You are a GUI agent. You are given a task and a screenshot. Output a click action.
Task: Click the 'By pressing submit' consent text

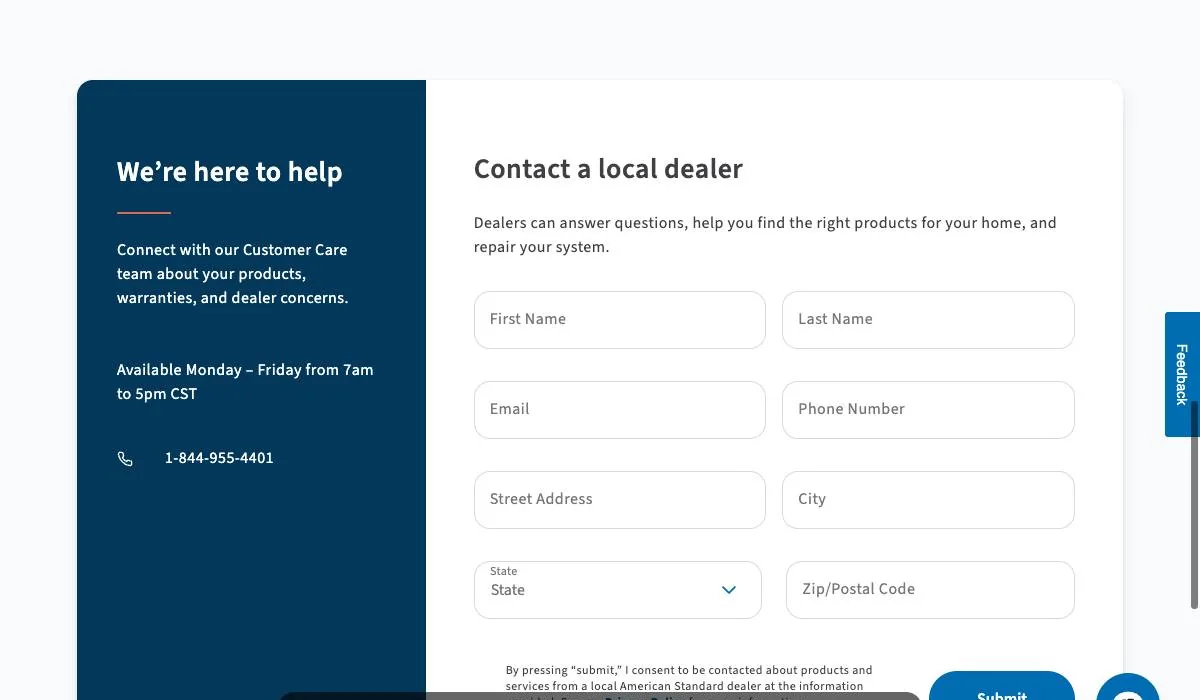tap(689, 681)
